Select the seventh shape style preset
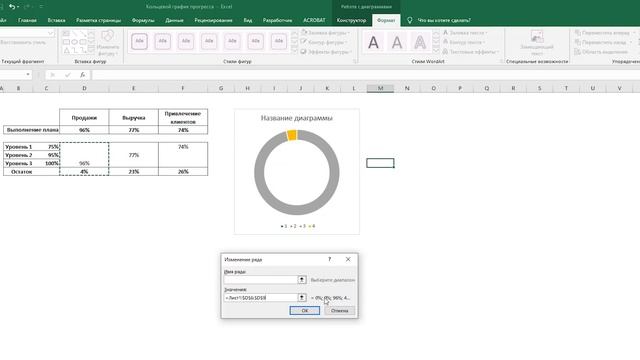Screen dimensions: 640x360 [279, 41]
